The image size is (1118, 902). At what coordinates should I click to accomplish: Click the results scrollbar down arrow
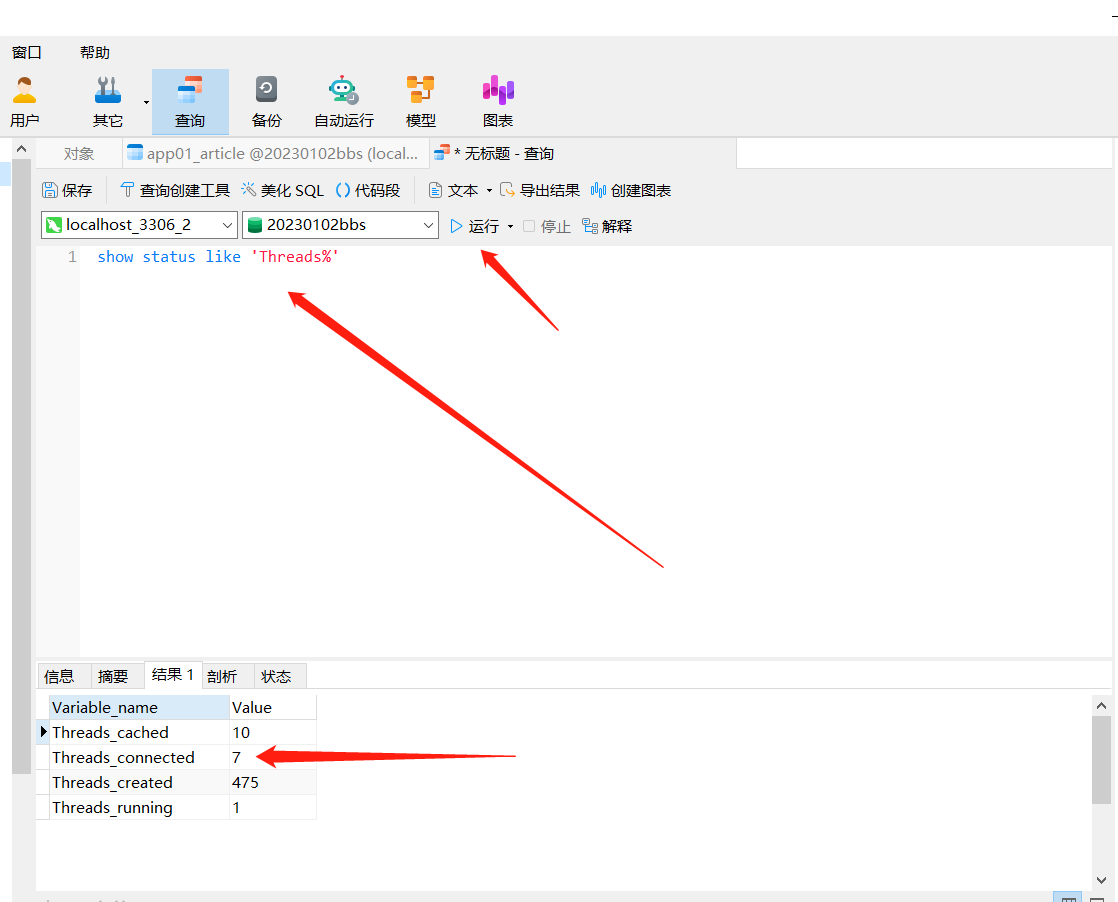point(1102,880)
